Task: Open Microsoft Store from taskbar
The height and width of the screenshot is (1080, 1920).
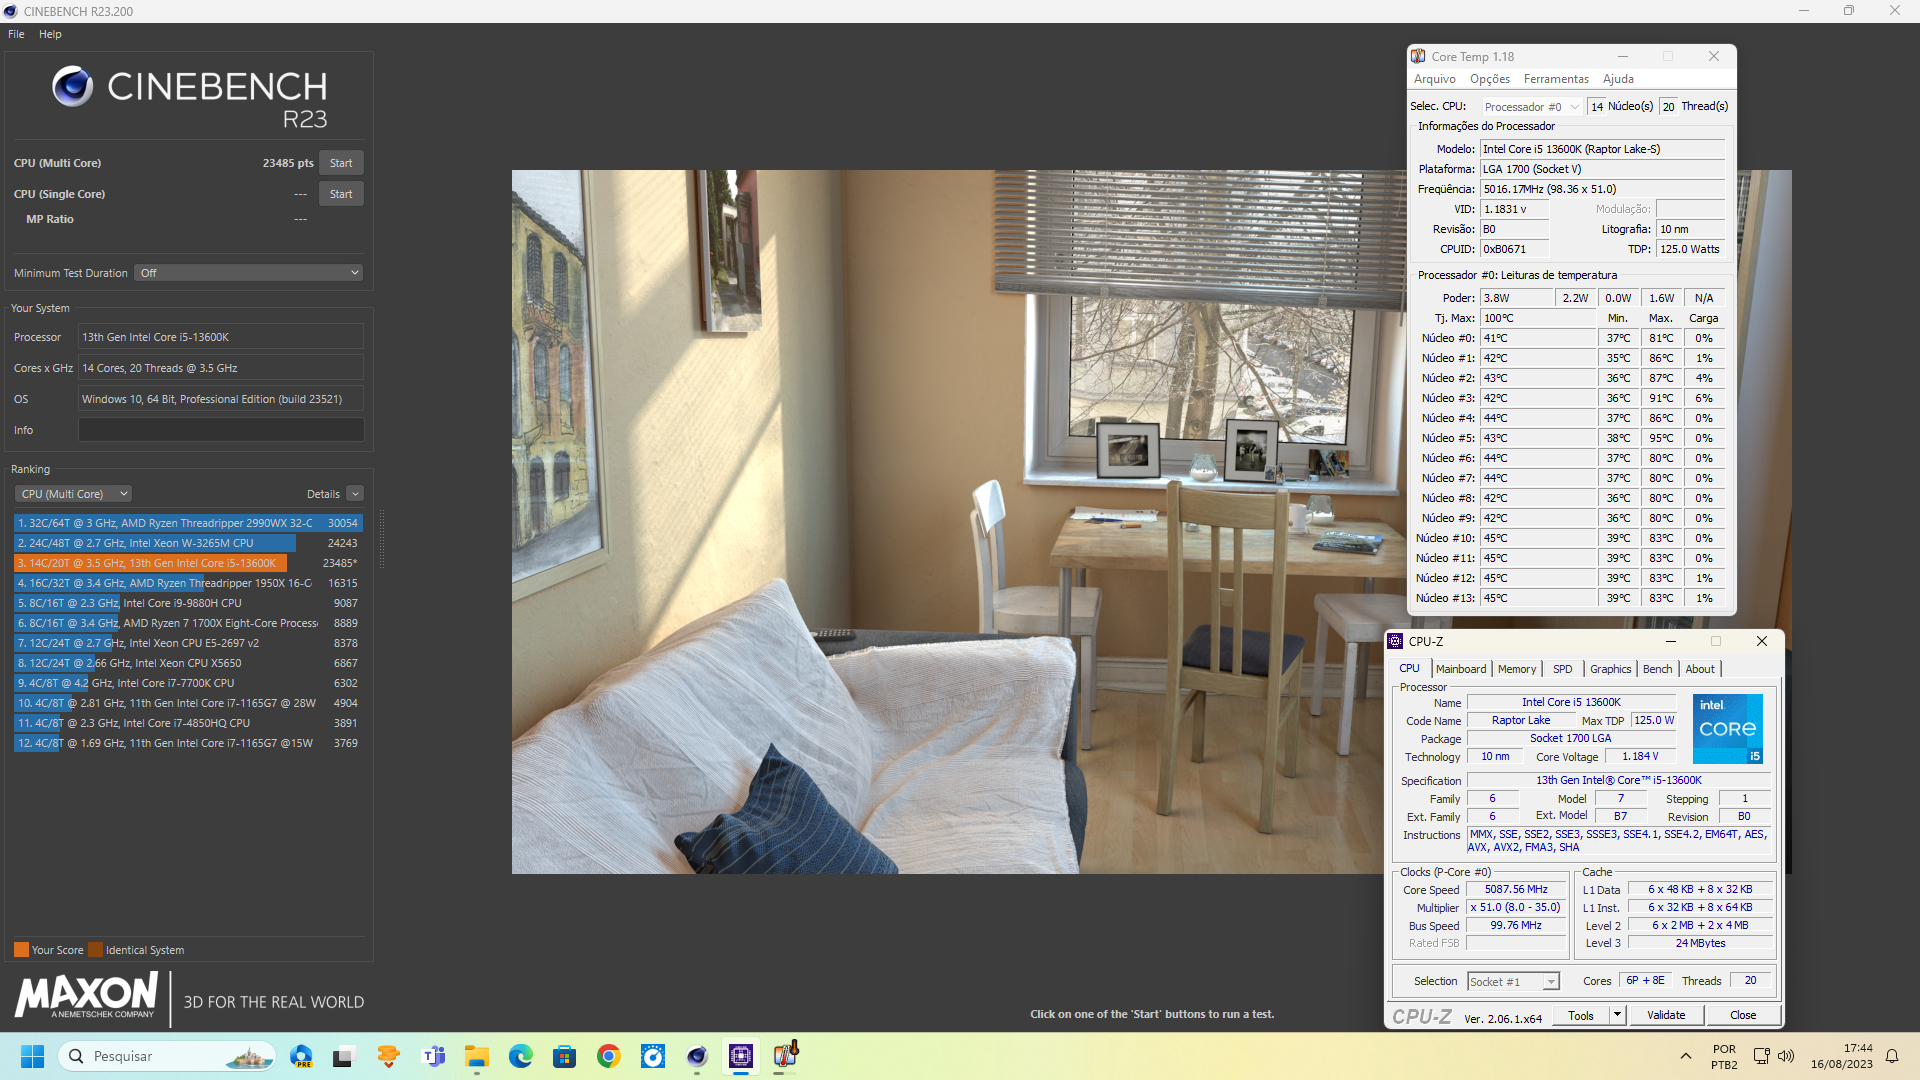Action: tap(565, 1056)
